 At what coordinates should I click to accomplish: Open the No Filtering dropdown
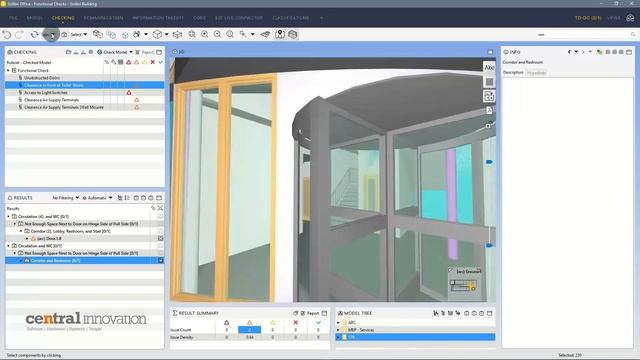[65, 198]
